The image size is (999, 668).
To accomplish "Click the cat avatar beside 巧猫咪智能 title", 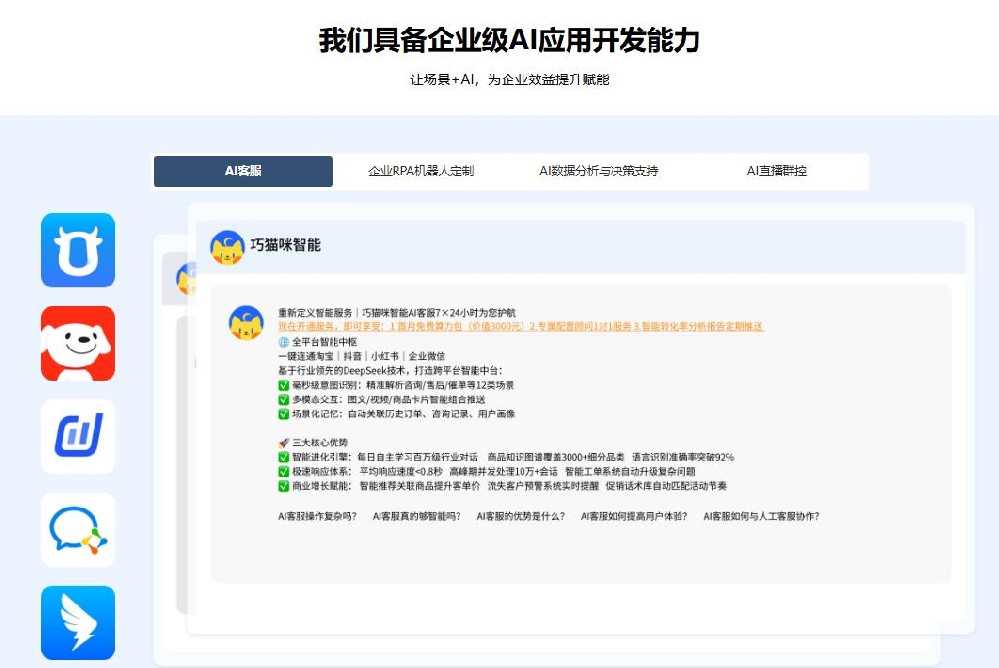I will click(x=227, y=247).
